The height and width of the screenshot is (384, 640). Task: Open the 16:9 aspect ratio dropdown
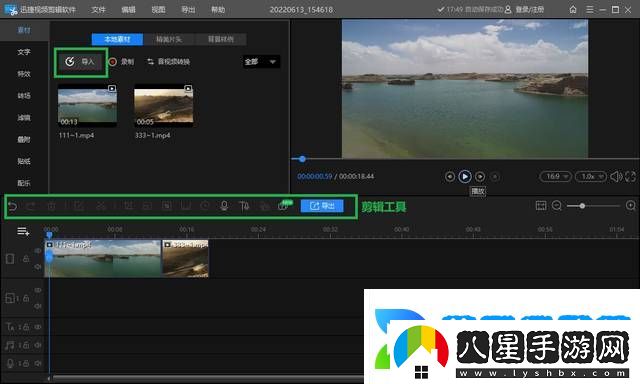click(556, 176)
